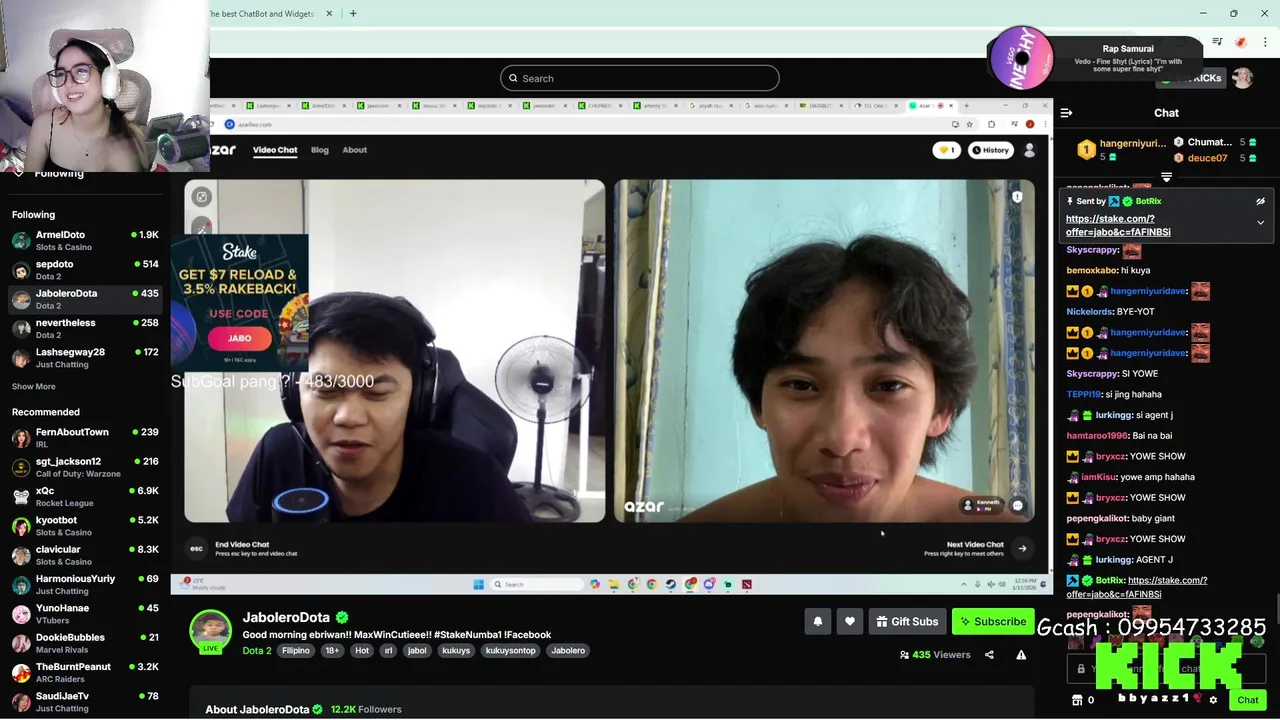Click the 18+ tag
The height and width of the screenshot is (720, 1280).
point(332,651)
